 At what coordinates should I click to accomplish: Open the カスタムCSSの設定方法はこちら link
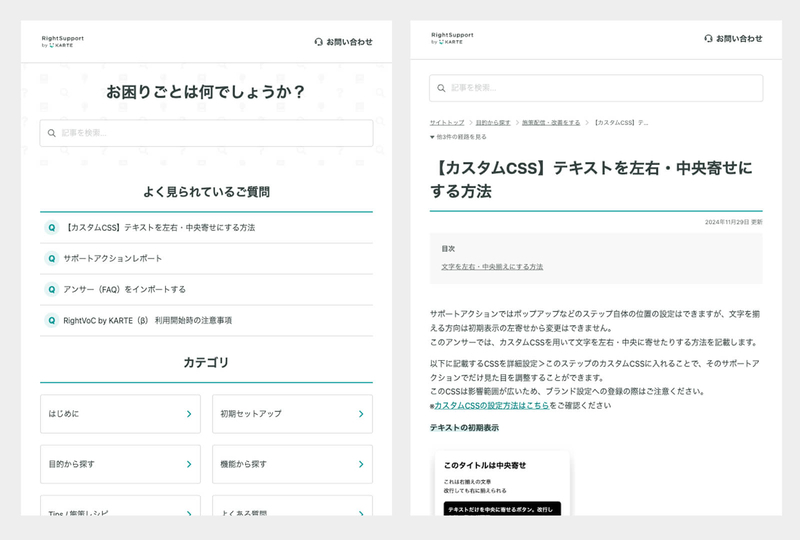point(492,406)
